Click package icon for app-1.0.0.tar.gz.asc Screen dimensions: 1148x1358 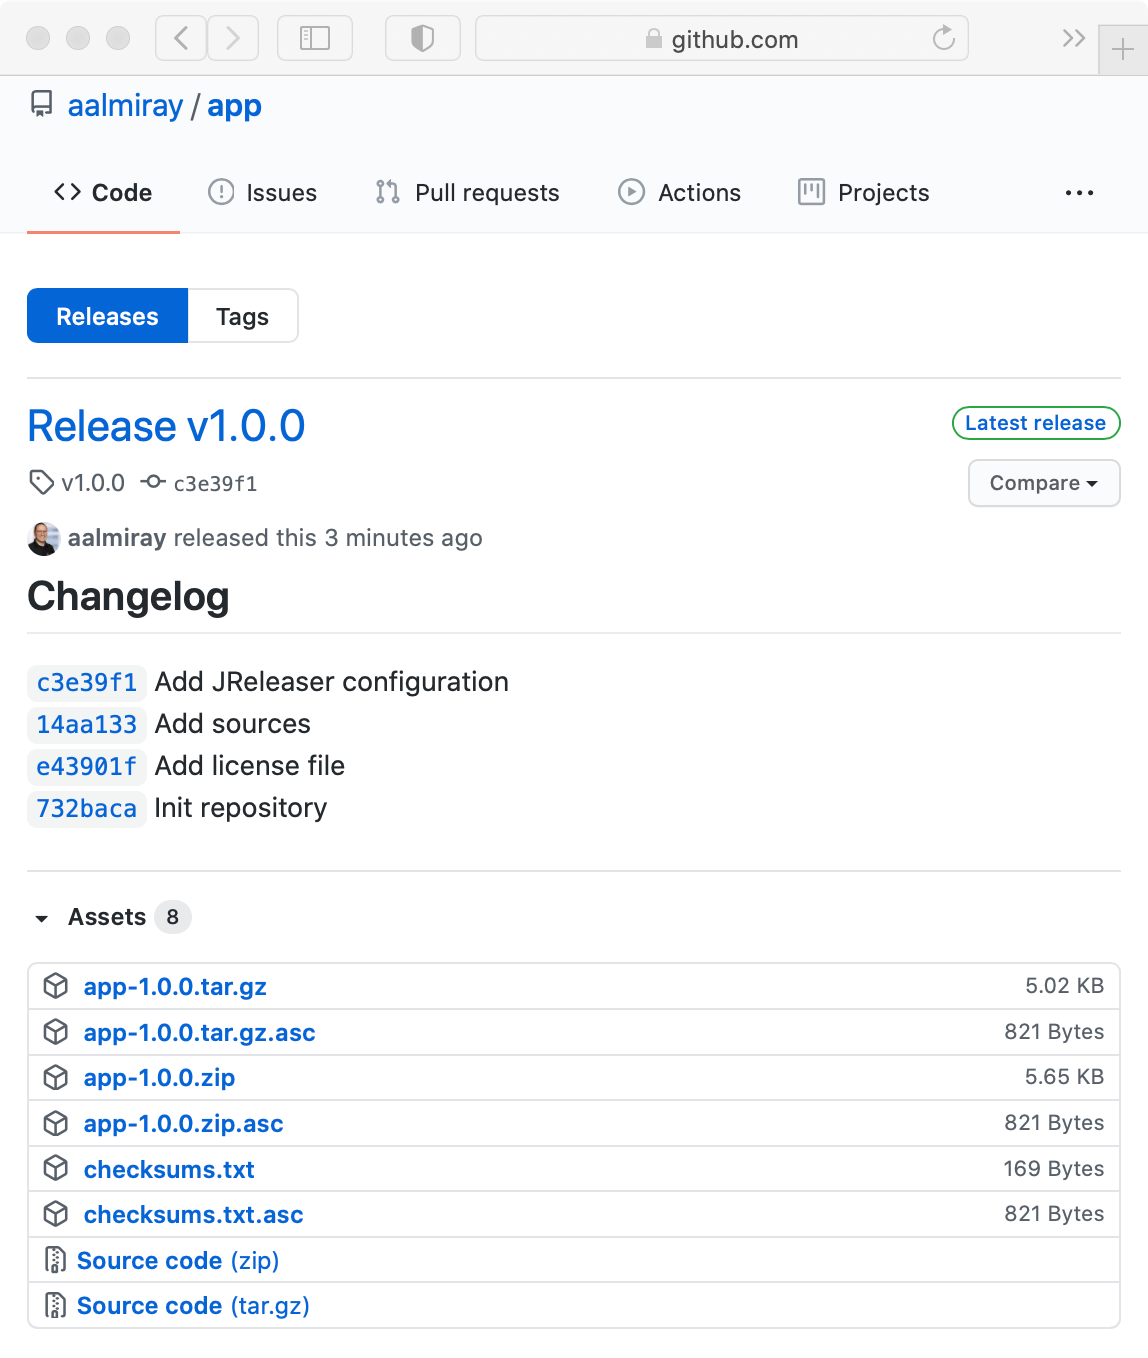tap(56, 1032)
